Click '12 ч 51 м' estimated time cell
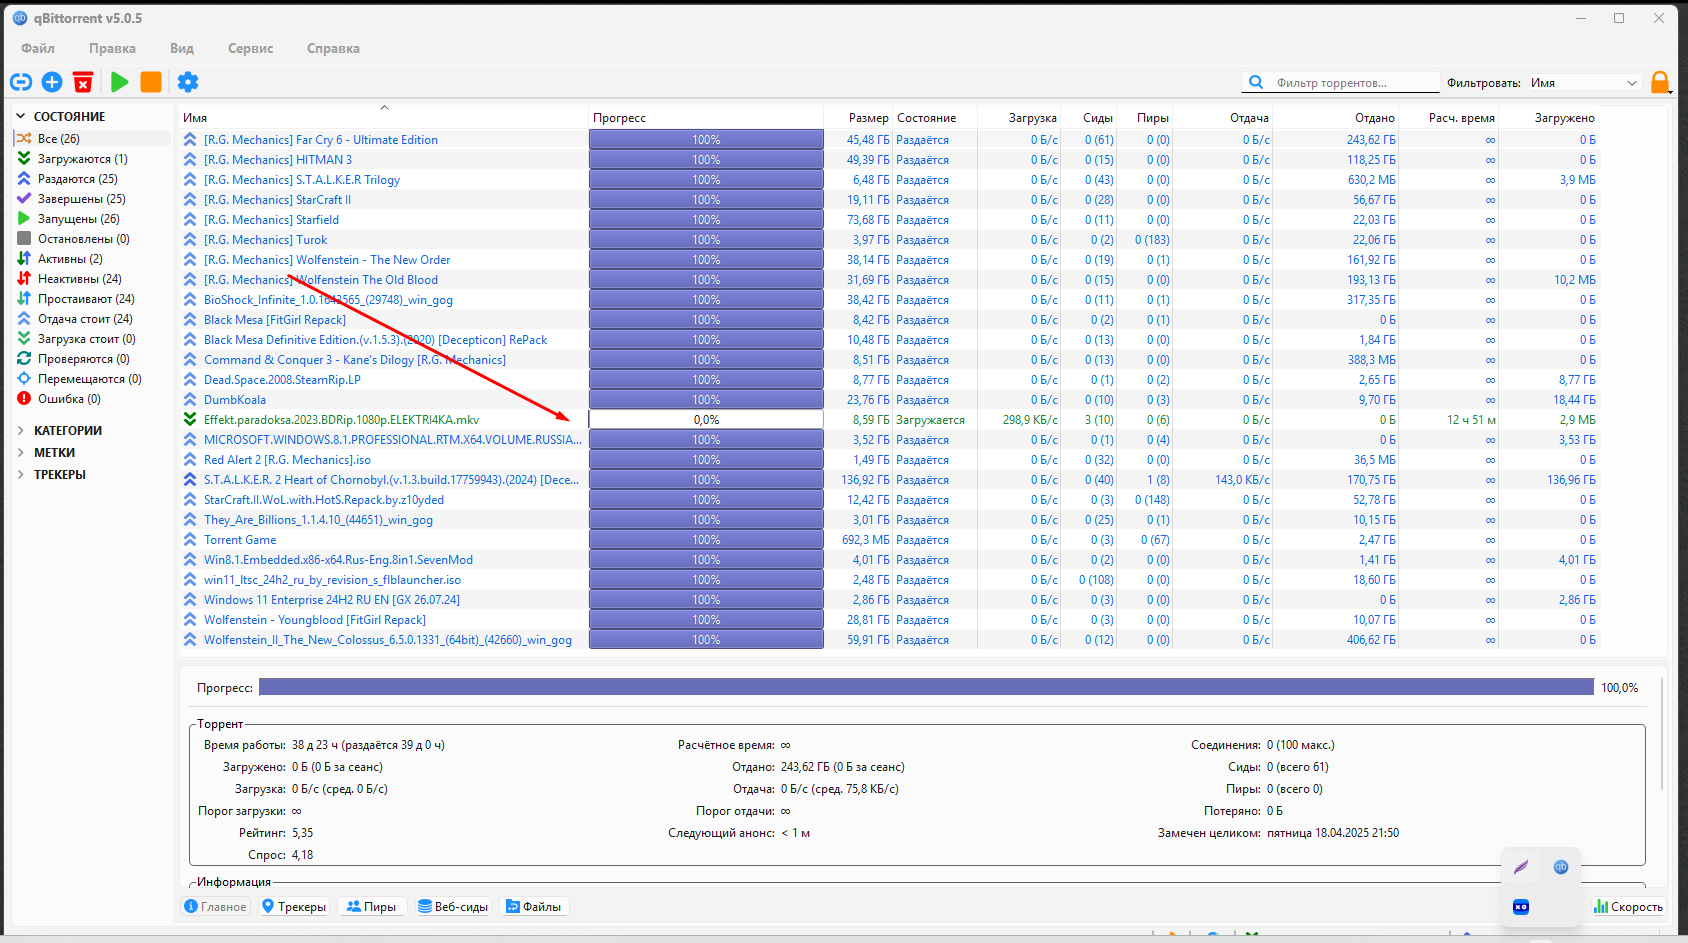This screenshot has height=943, width=1688. pos(1471,419)
